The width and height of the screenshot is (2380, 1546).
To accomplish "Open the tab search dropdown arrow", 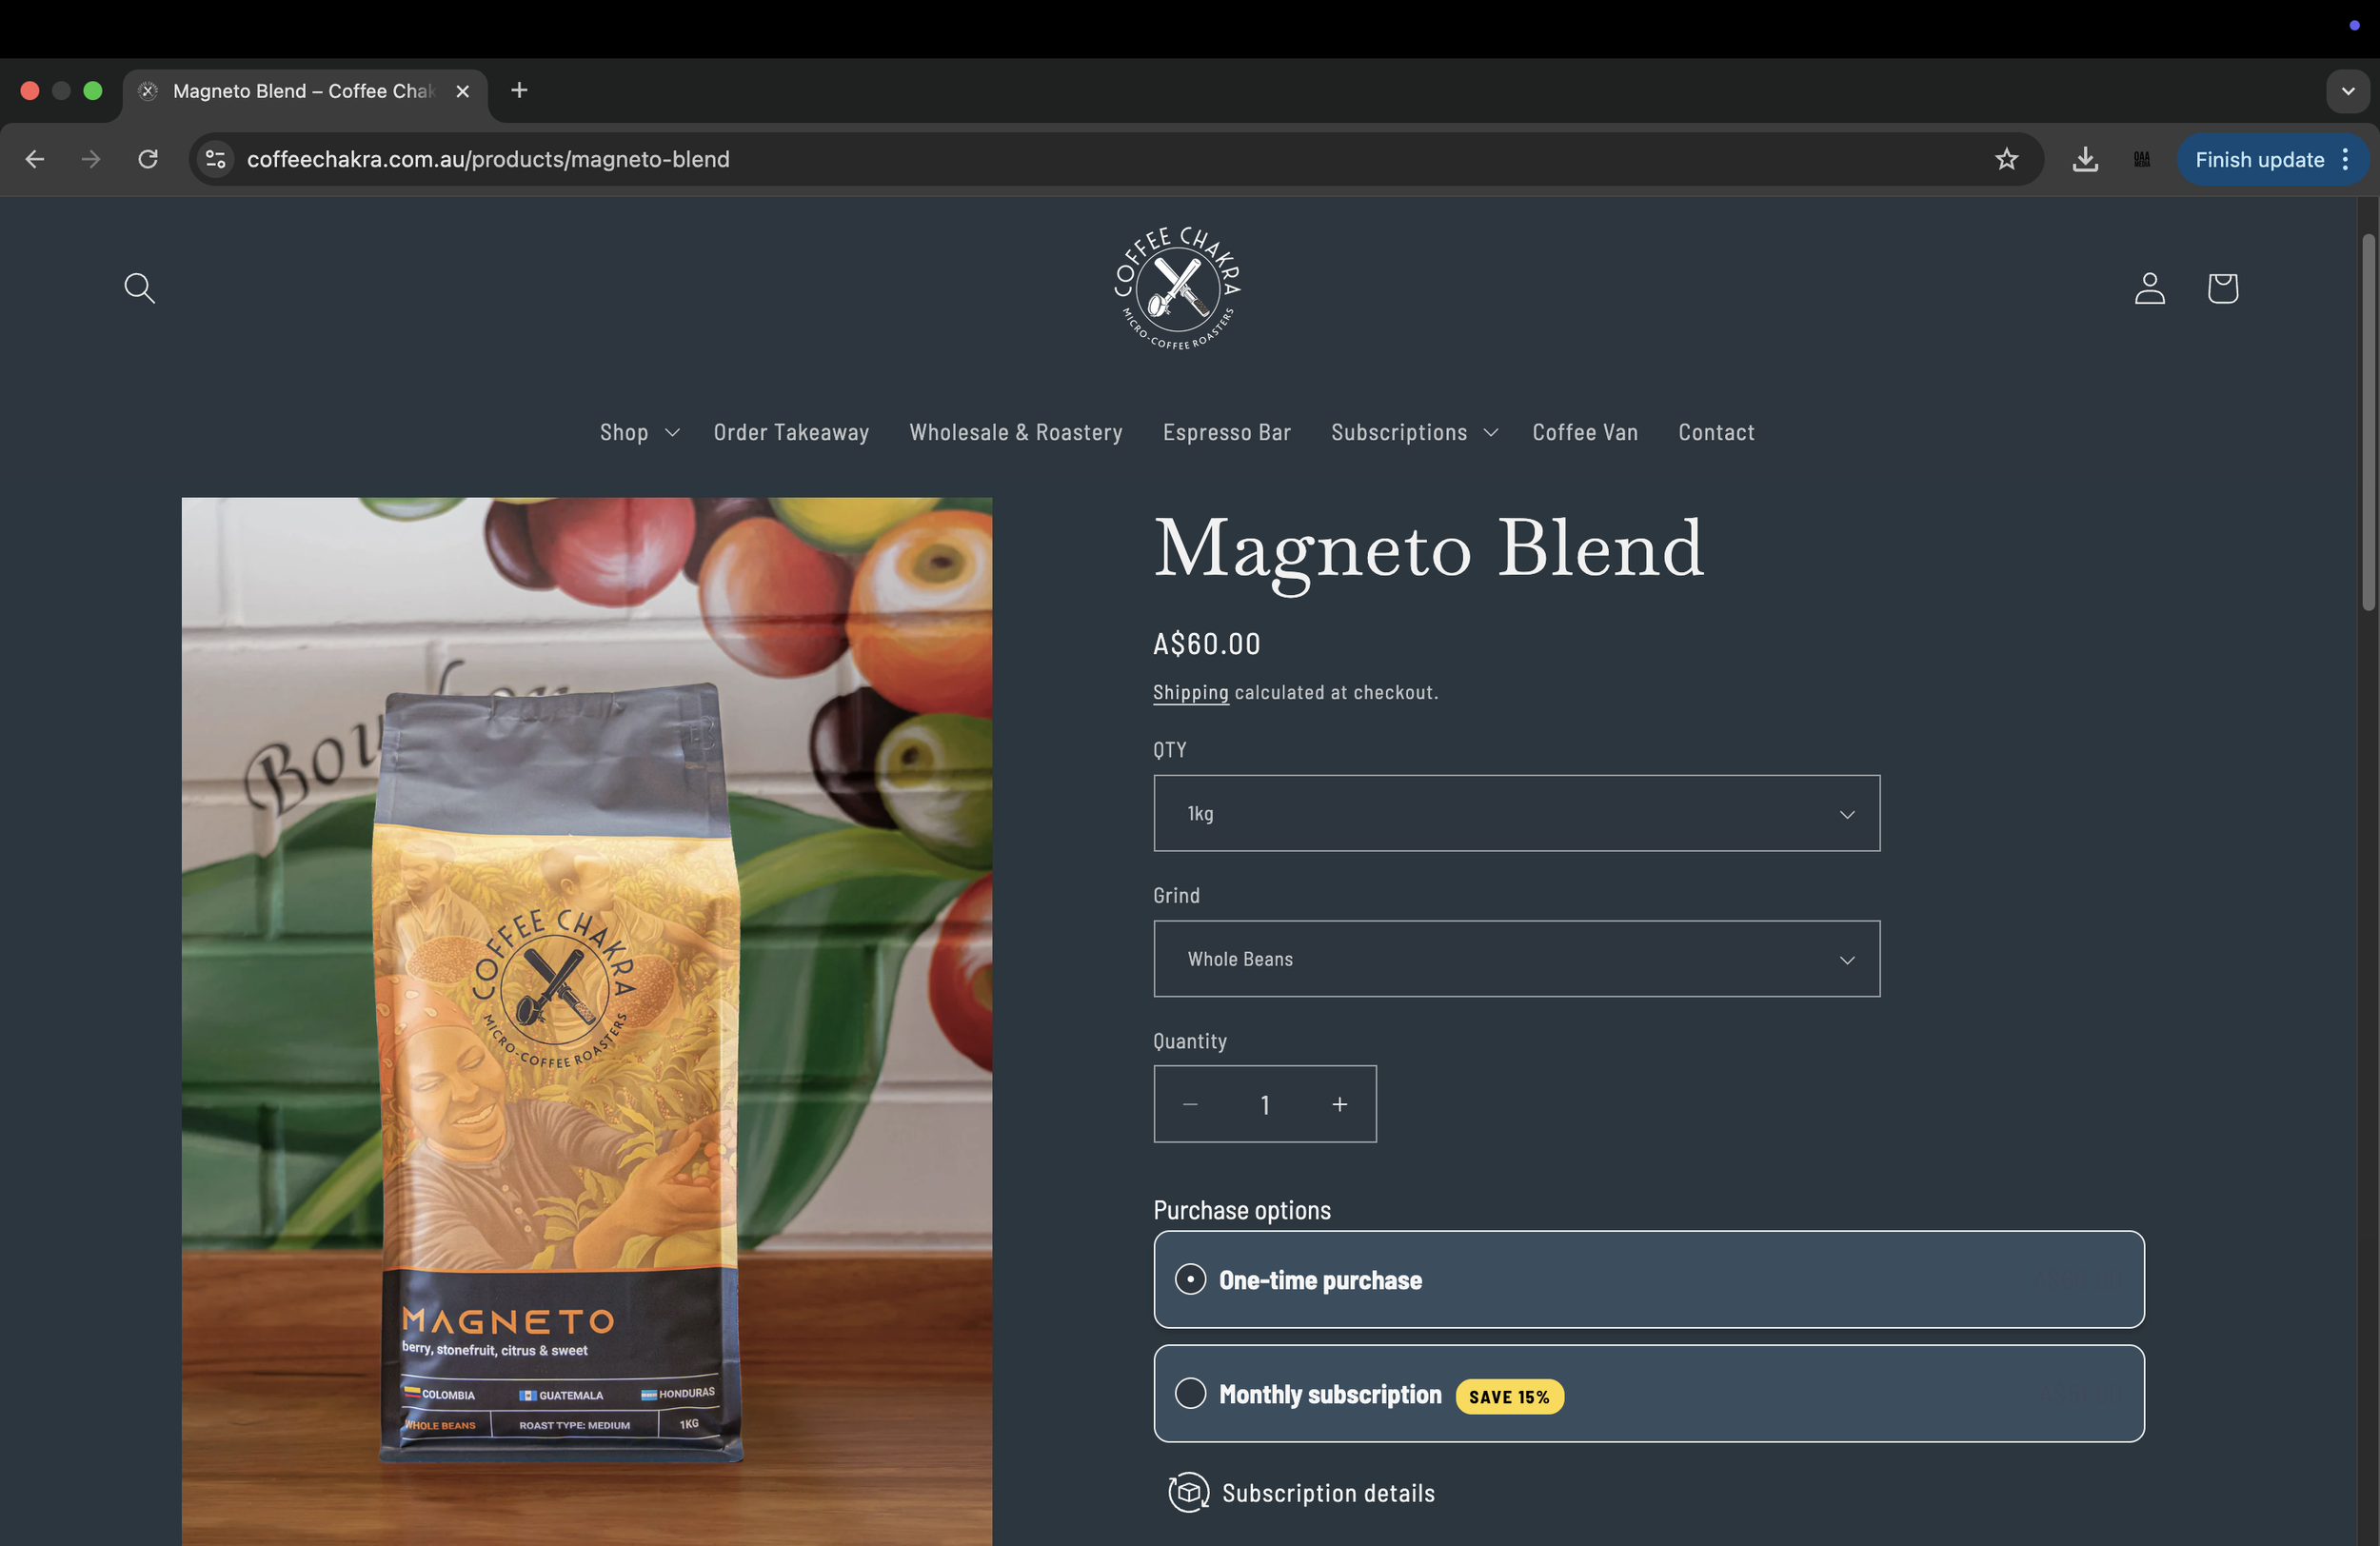I will pyautogui.click(x=2348, y=91).
